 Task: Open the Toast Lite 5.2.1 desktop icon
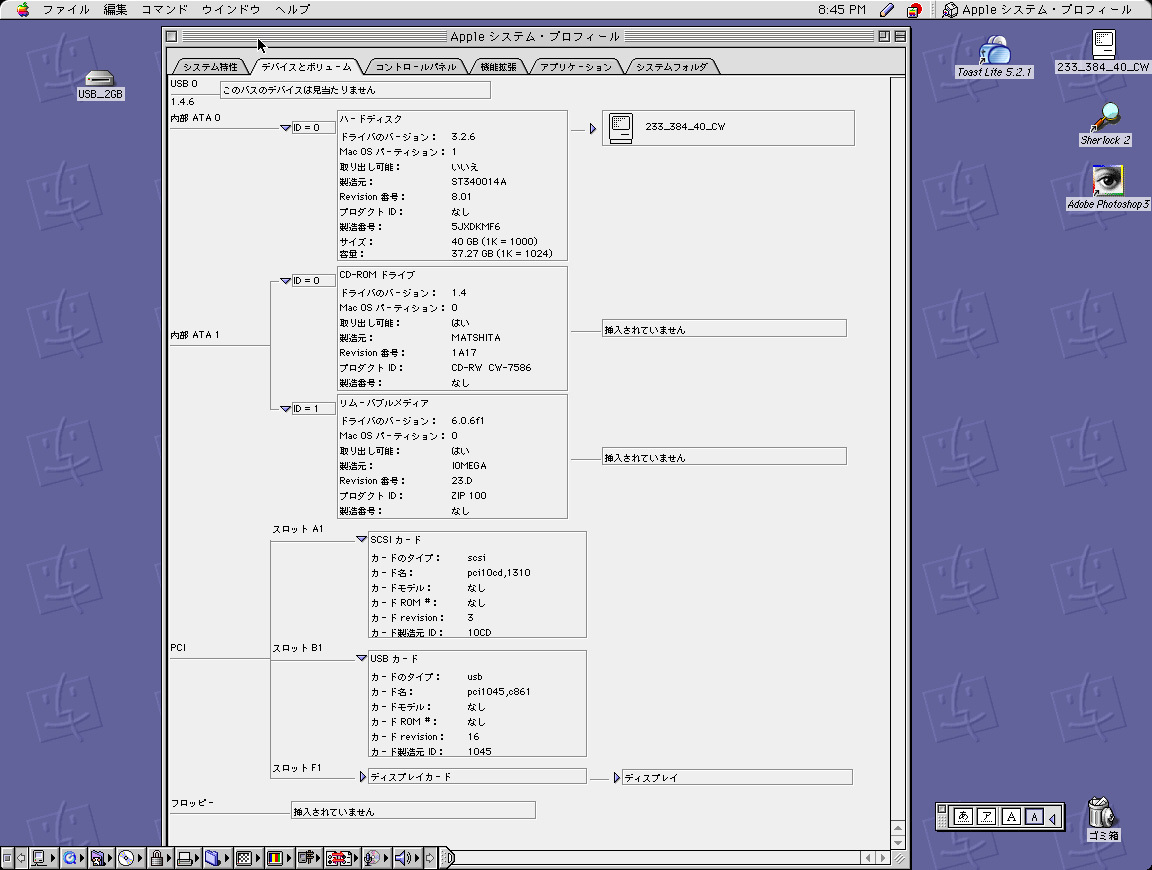click(994, 57)
